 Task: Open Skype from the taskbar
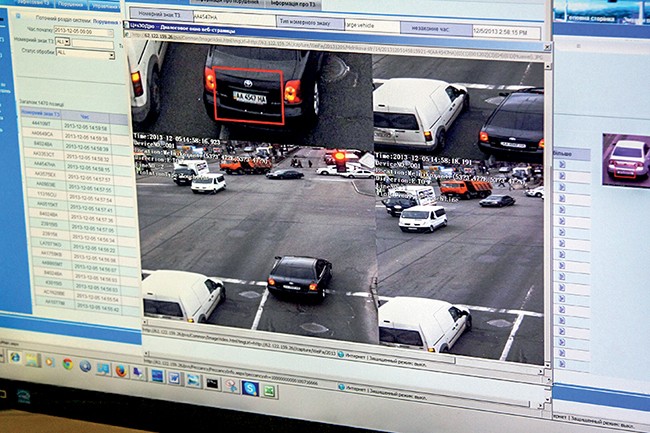249,386
